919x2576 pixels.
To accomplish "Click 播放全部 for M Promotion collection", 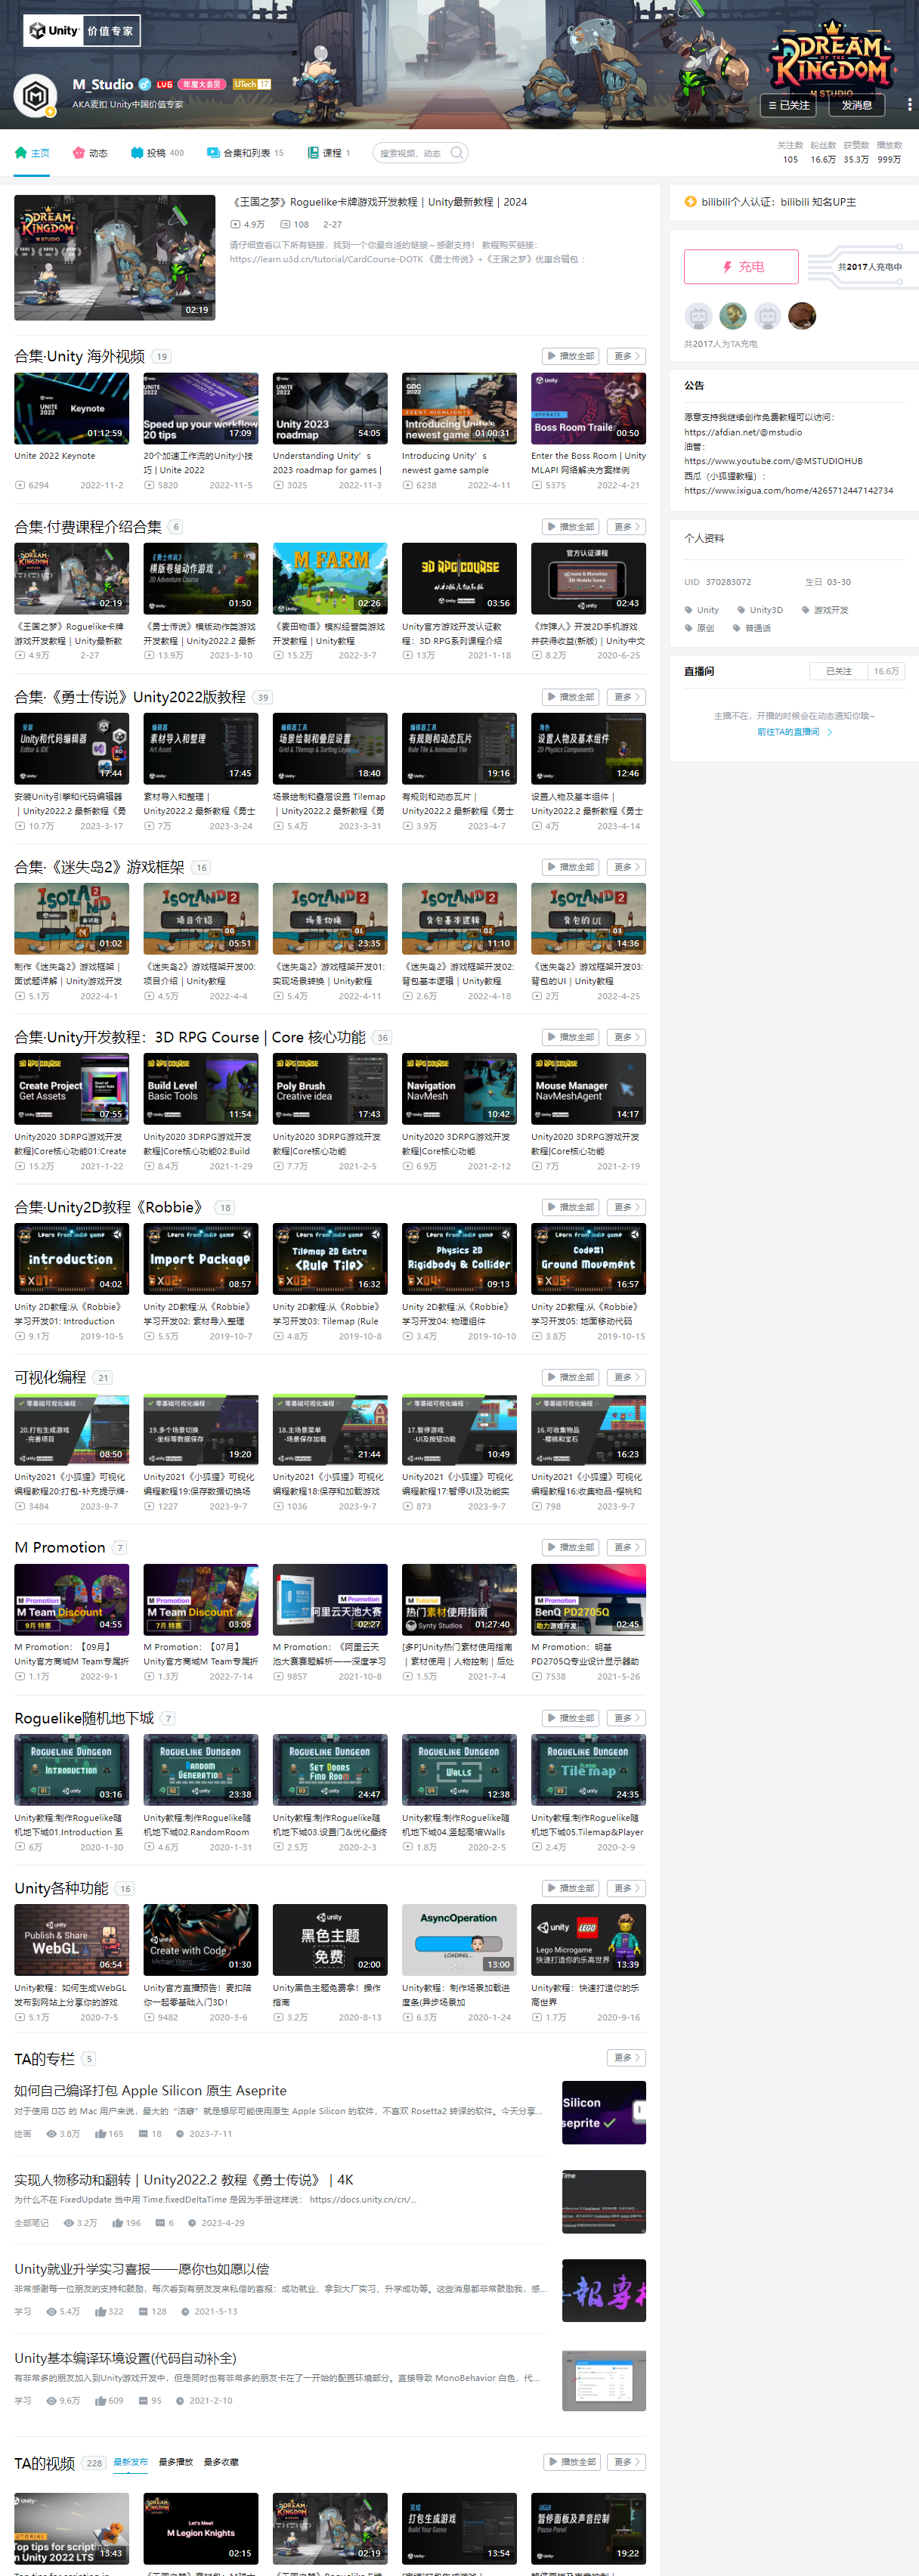I will click(x=571, y=1547).
